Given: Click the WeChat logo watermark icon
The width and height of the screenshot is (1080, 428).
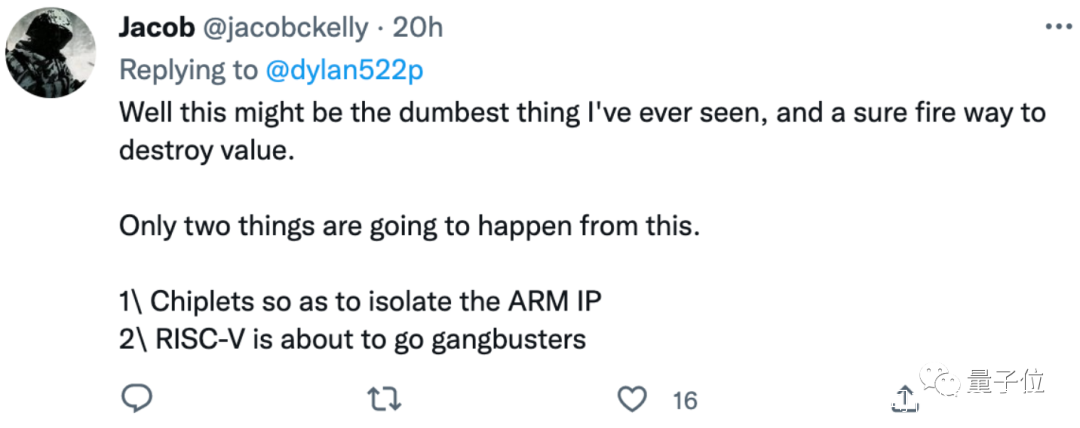Looking at the screenshot, I should point(943,382).
